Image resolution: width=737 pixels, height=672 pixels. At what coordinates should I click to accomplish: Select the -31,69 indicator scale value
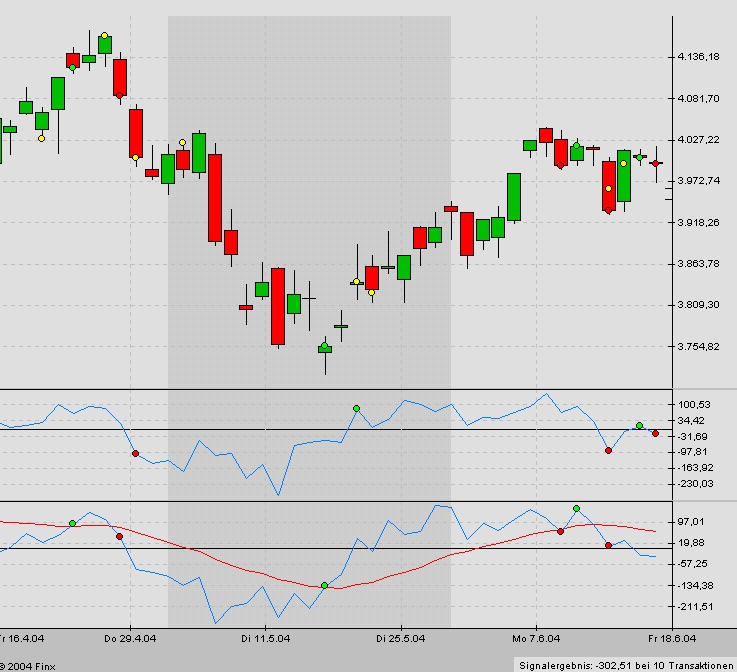click(x=692, y=437)
